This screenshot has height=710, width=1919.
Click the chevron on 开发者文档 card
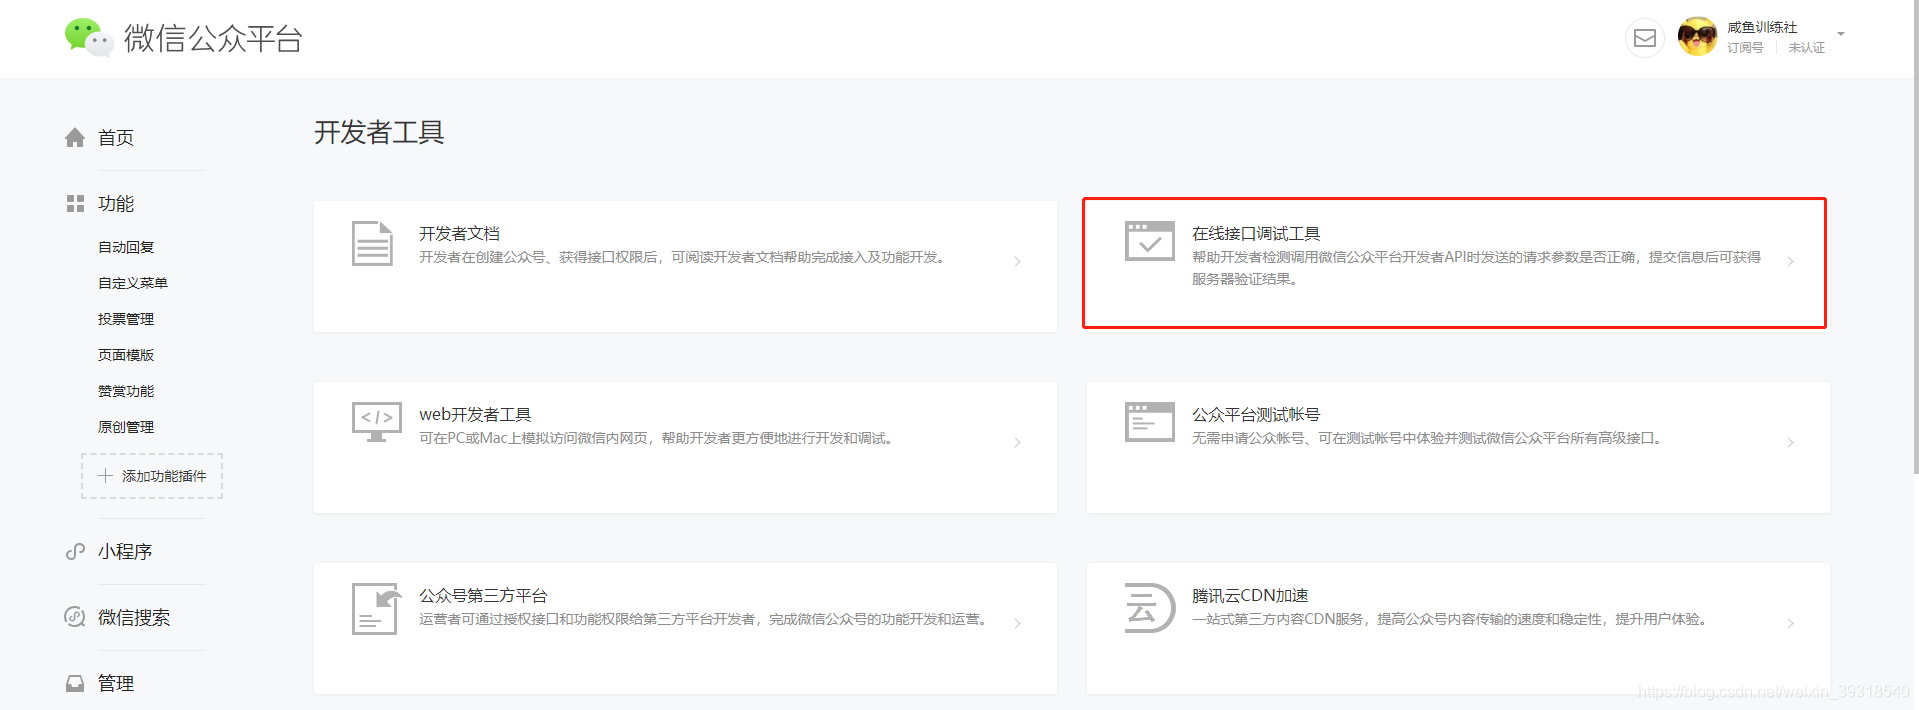(1017, 261)
